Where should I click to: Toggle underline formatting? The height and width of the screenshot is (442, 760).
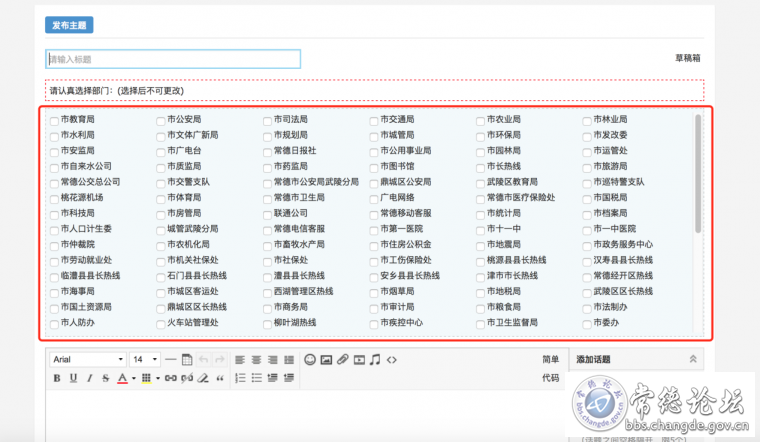[73, 378]
